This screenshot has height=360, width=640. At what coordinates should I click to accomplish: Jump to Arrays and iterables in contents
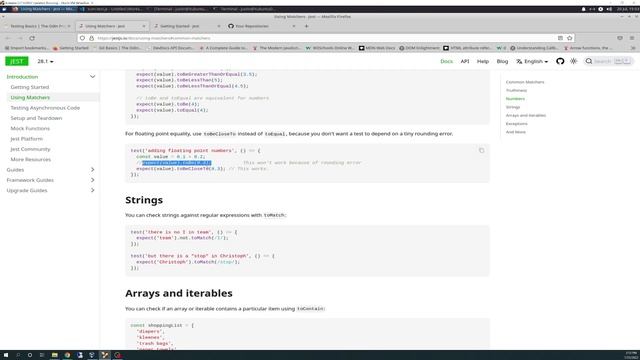[x=526, y=115]
